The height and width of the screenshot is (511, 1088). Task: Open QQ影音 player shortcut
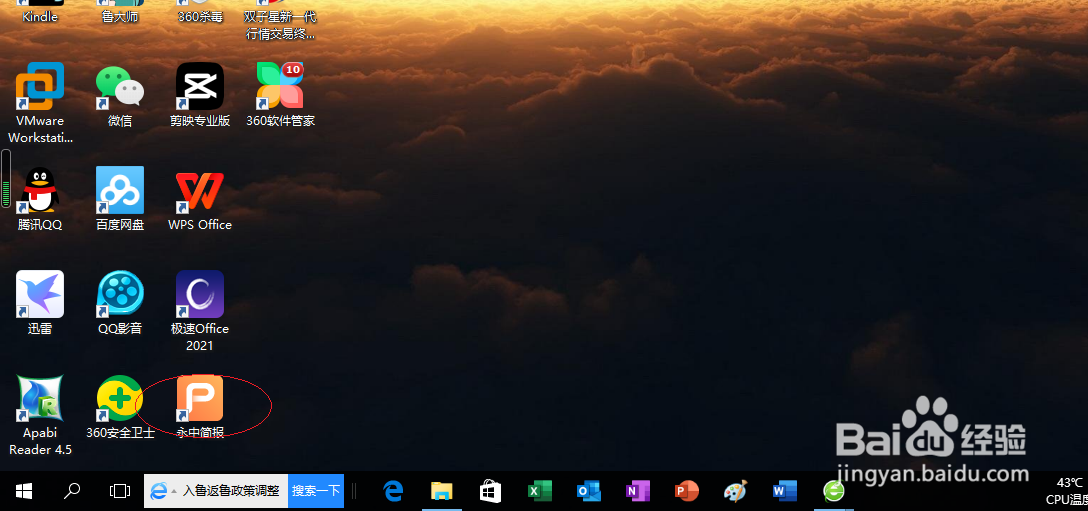(x=120, y=303)
